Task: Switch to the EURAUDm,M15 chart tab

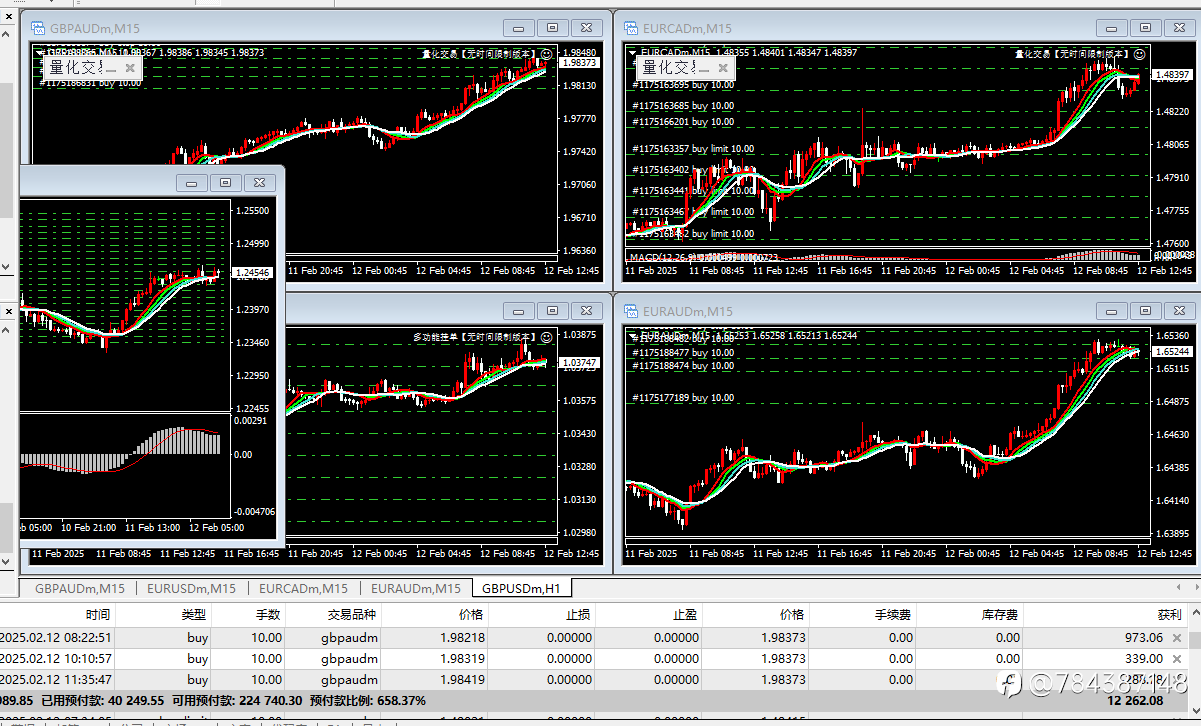Action: pos(416,588)
